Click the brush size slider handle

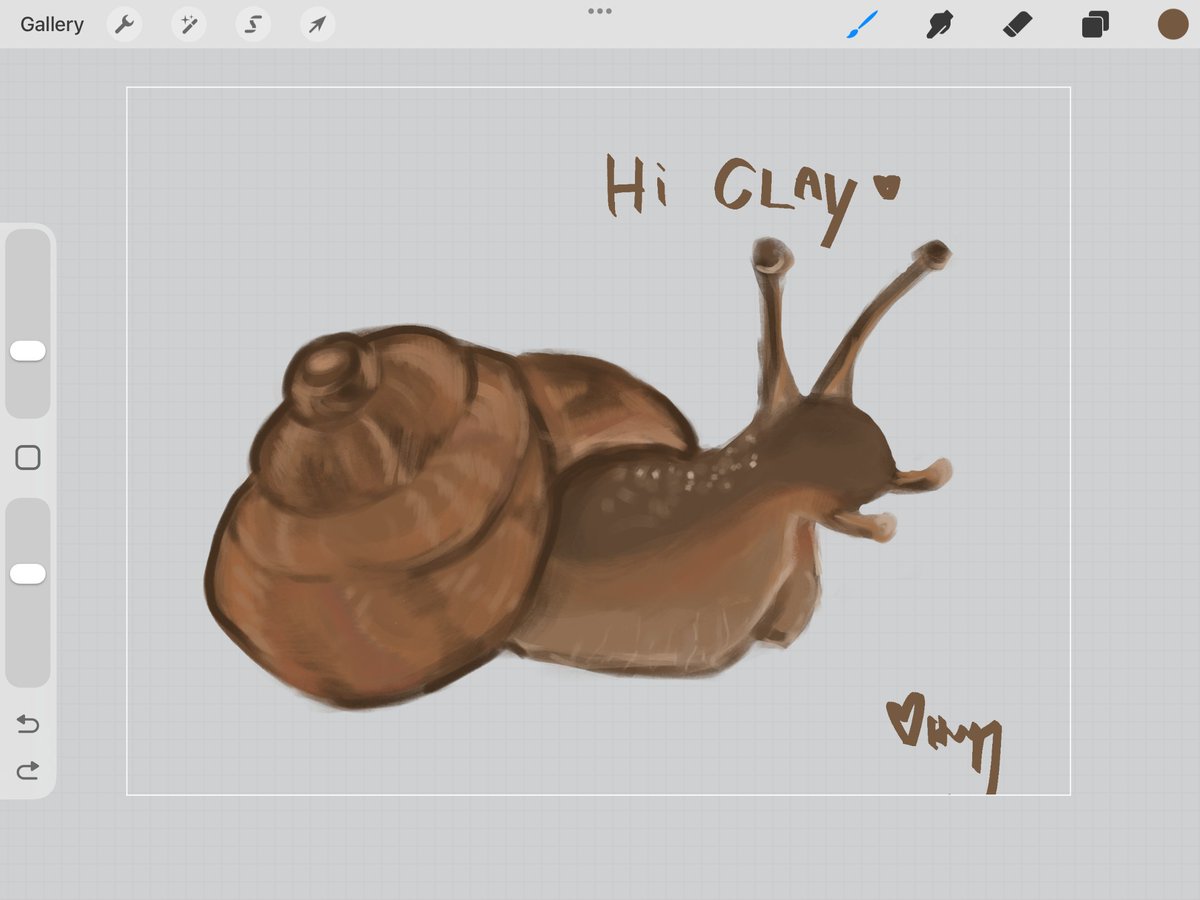(x=28, y=350)
